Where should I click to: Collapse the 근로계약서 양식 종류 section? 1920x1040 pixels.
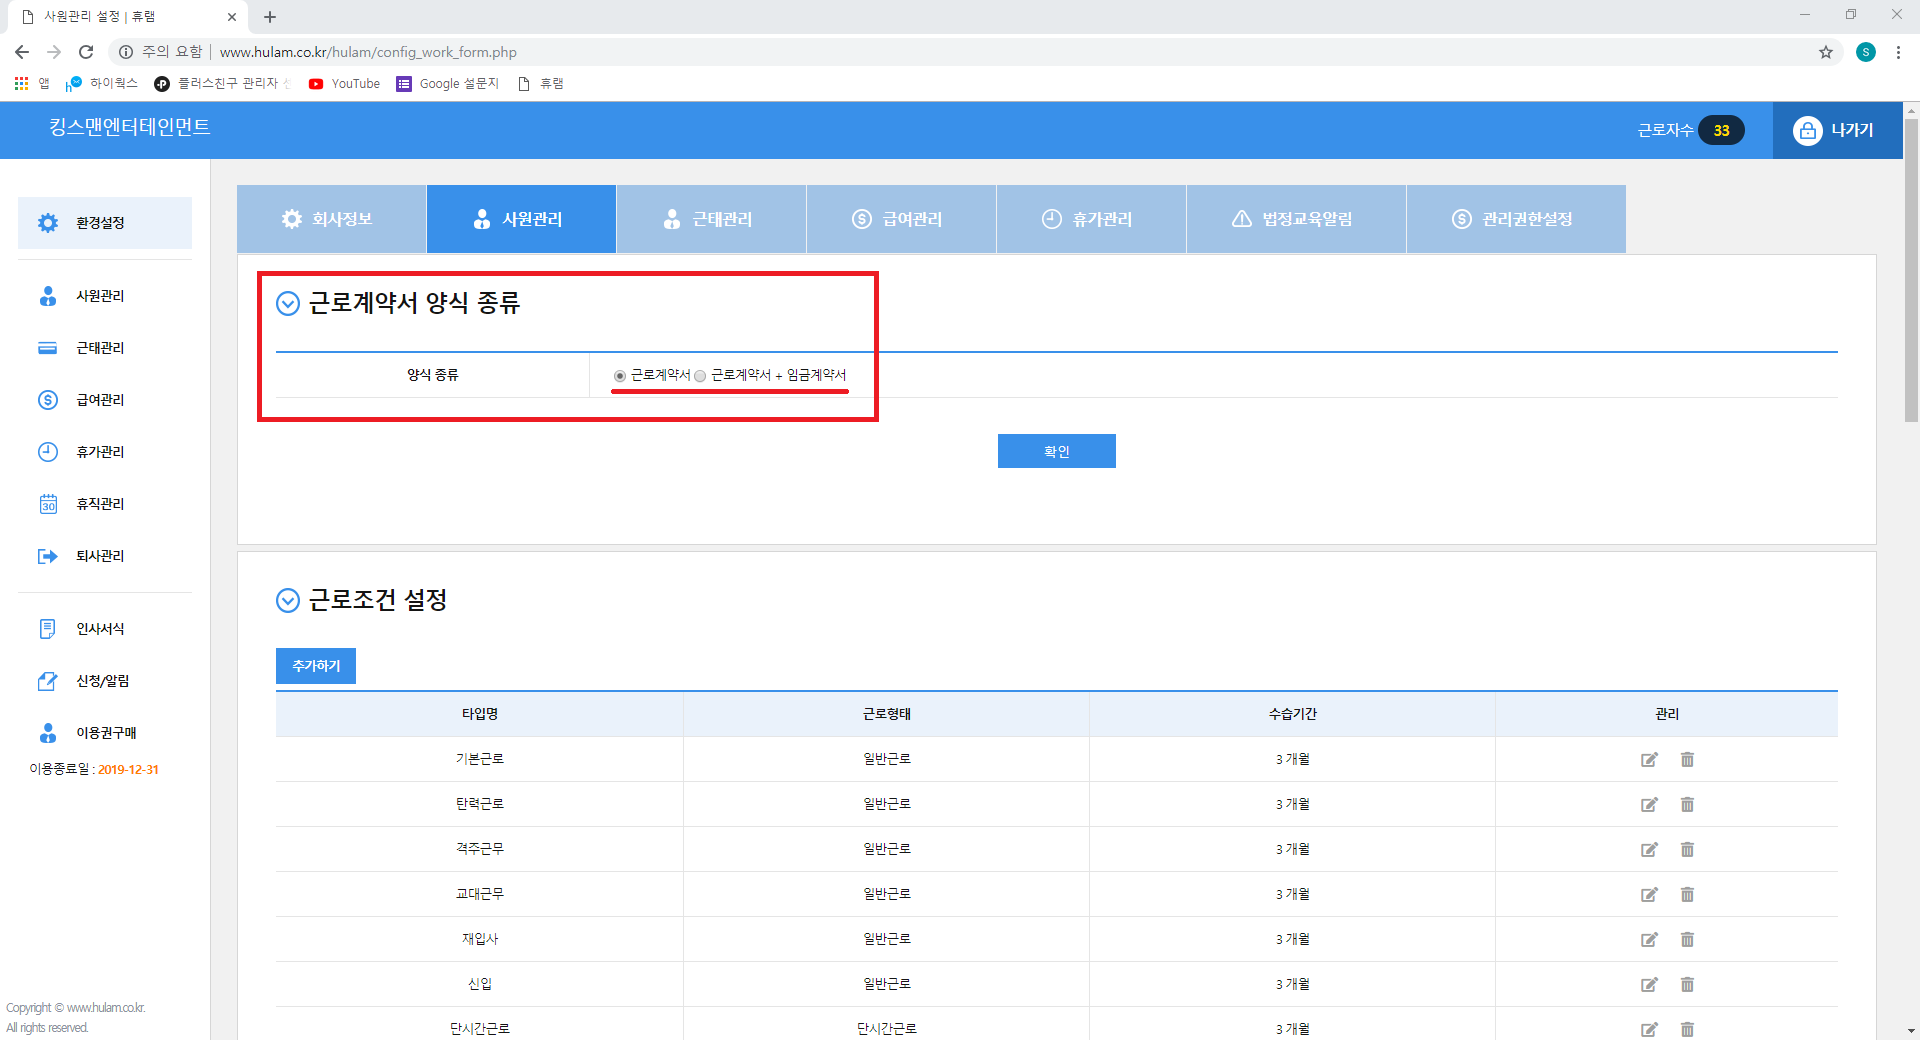pos(288,304)
